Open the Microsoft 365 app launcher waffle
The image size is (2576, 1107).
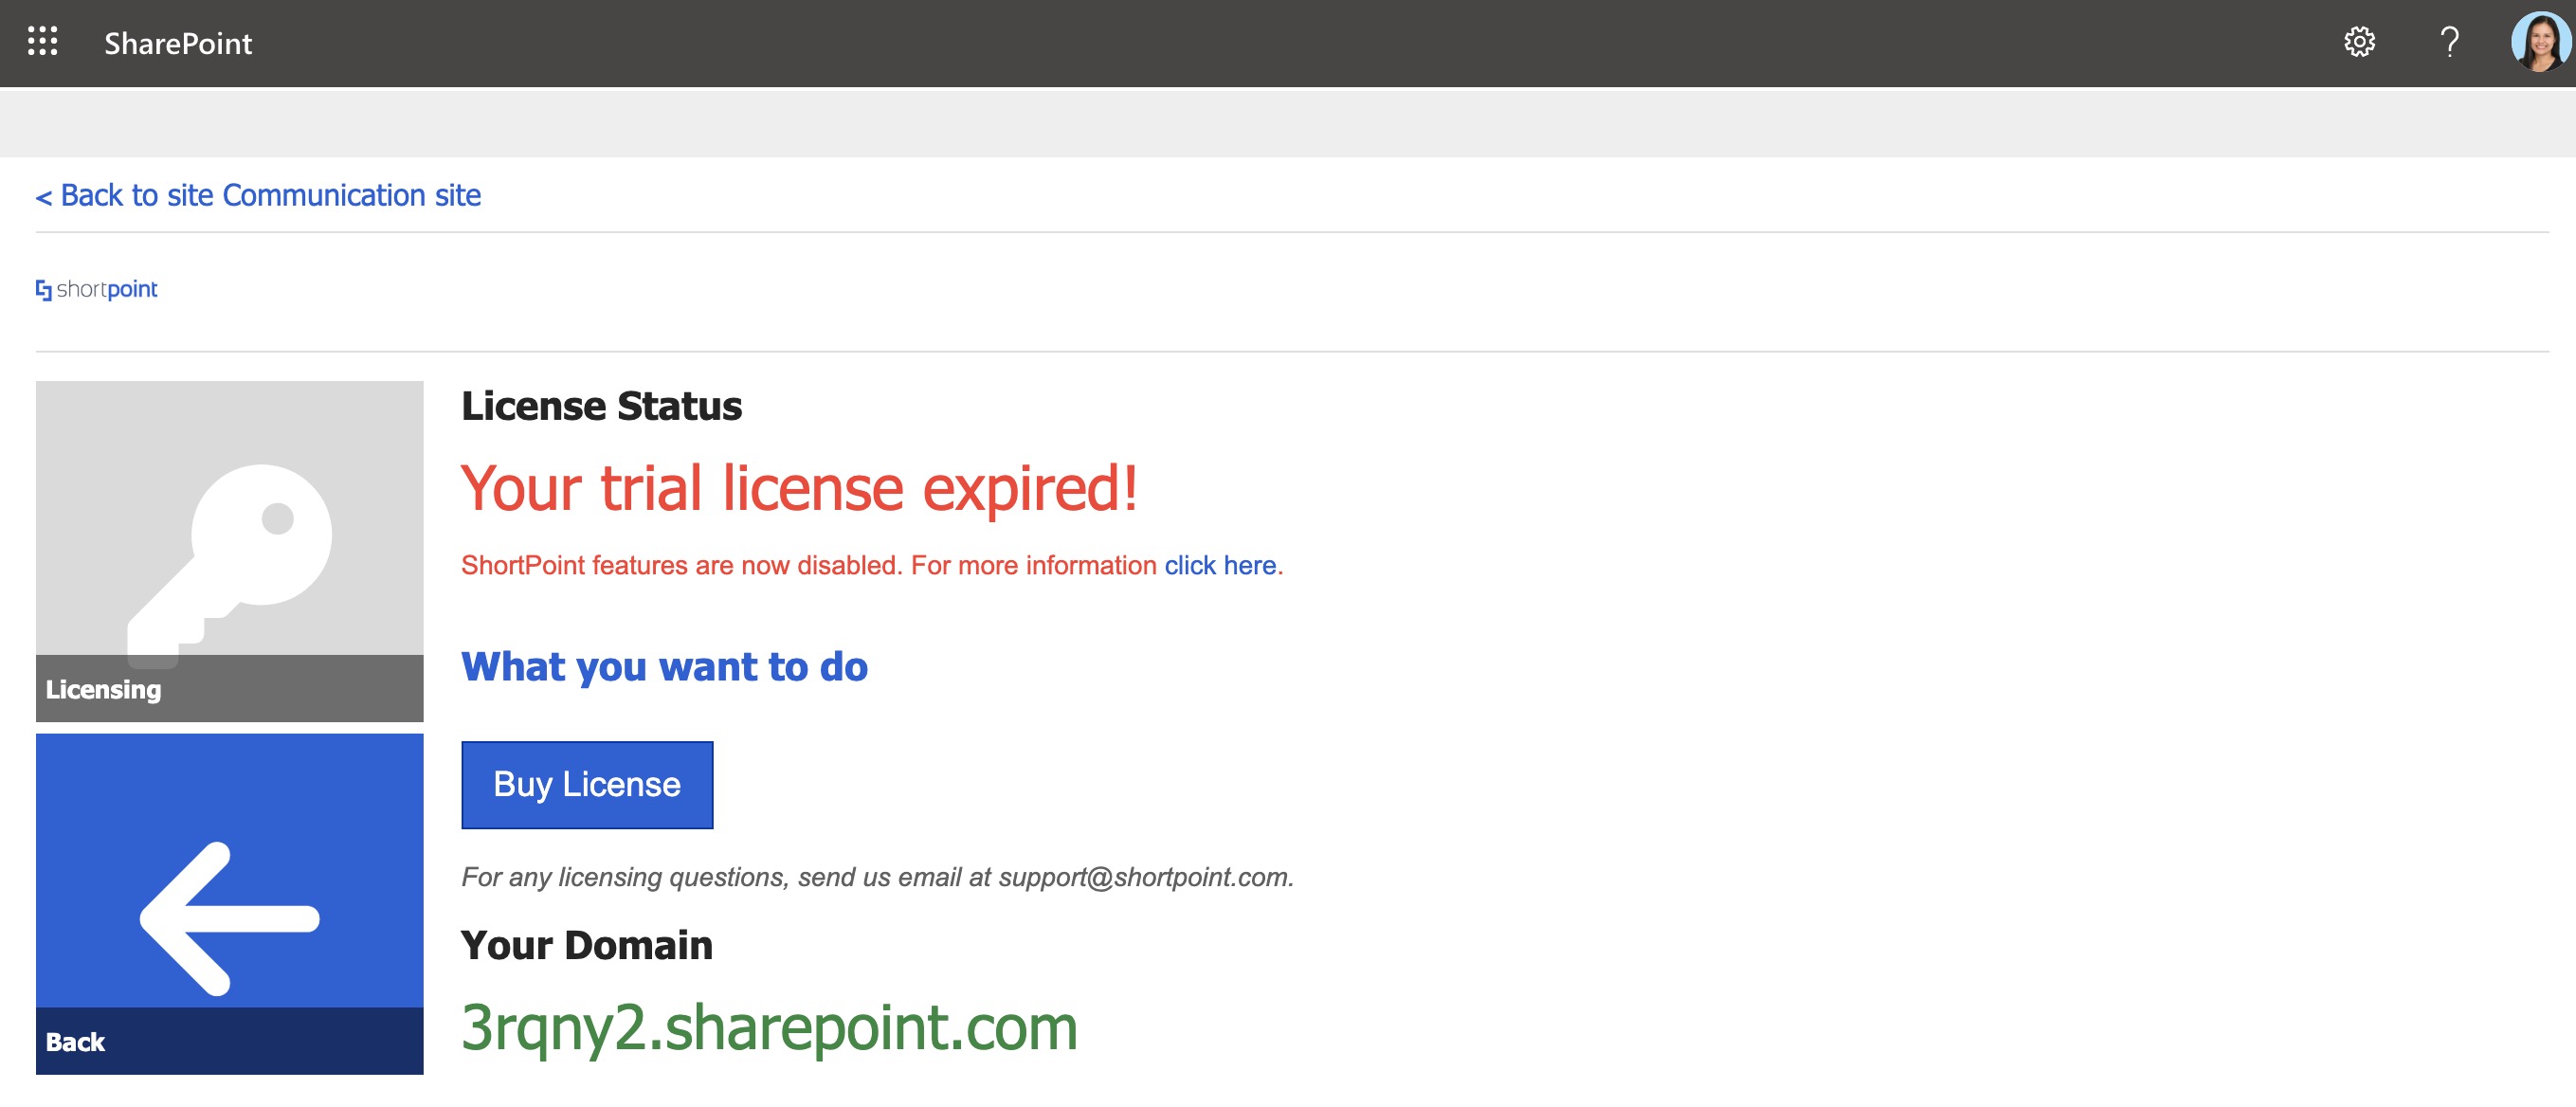point(42,42)
